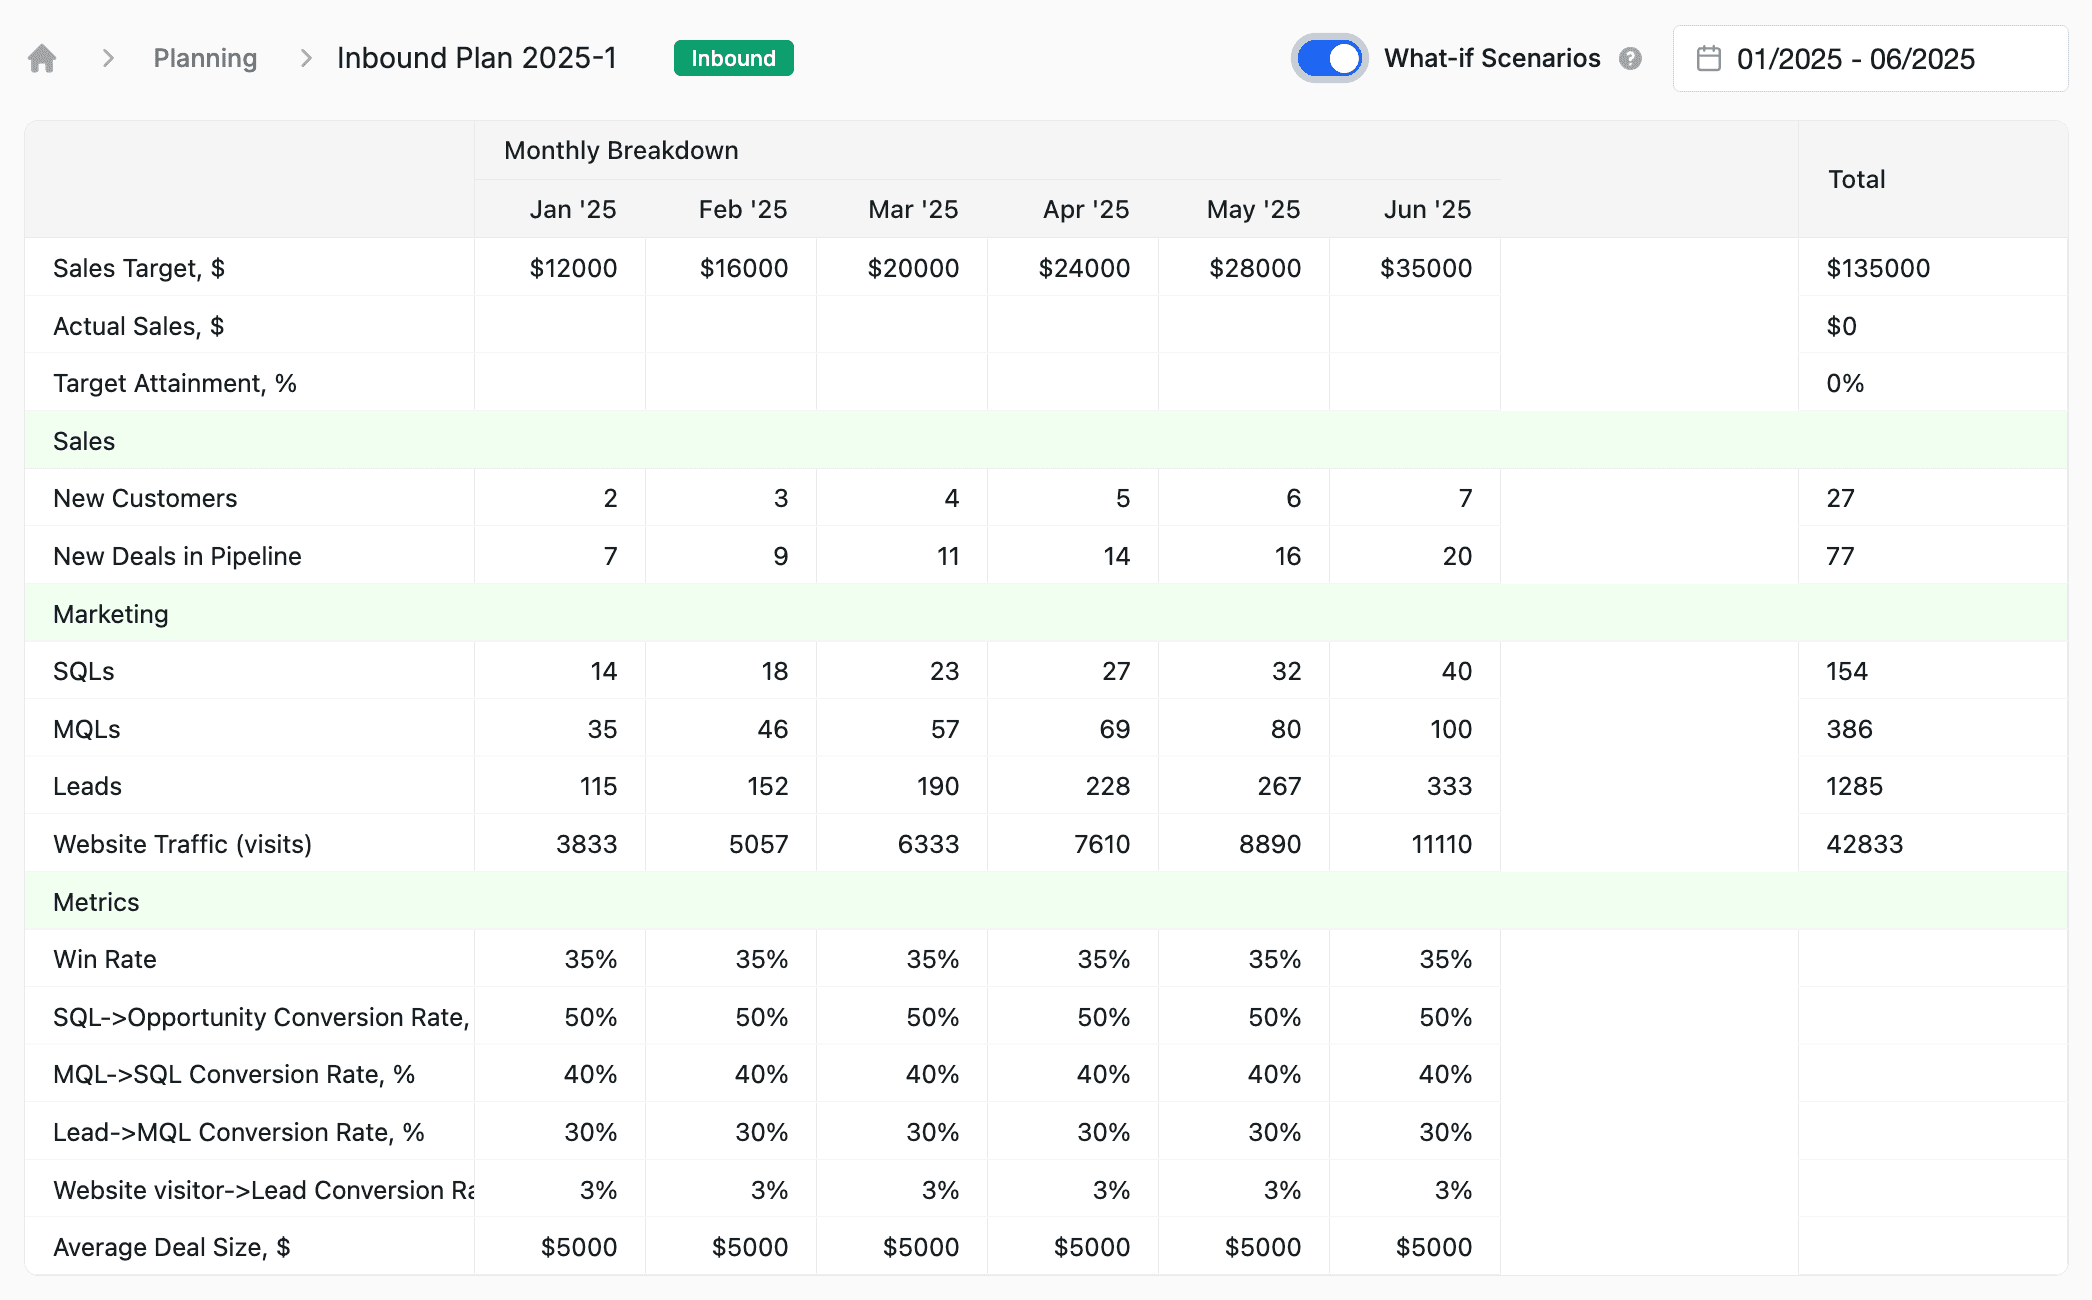Click the Actual Sales $0 total

(x=1841, y=326)
